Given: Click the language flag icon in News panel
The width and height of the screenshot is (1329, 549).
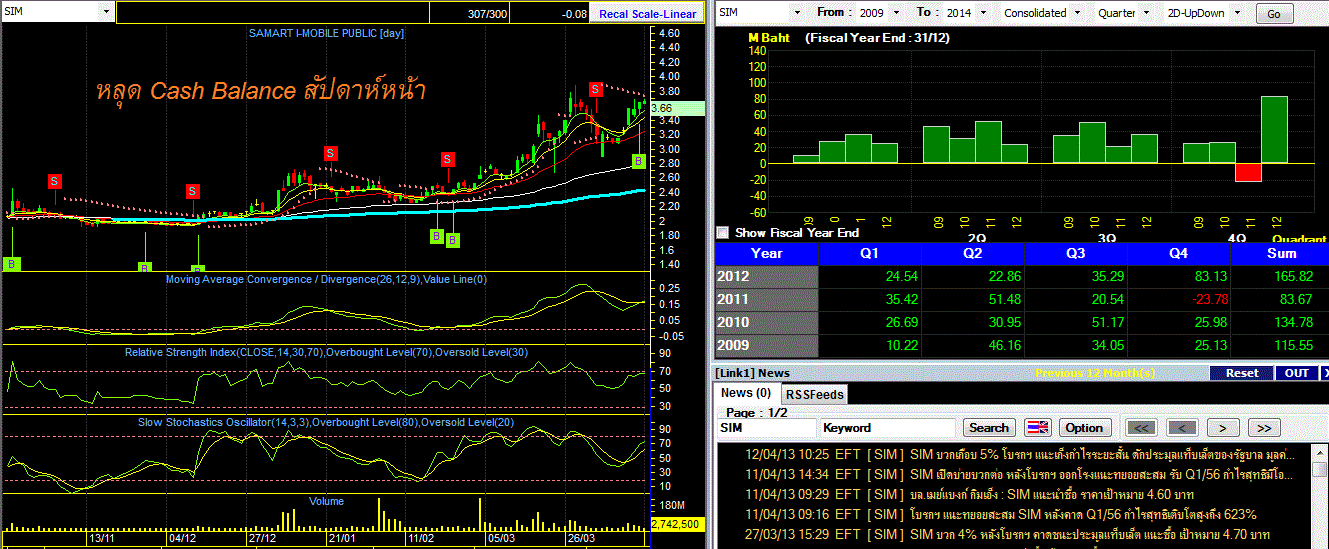Looking at the screenshot, I should (x=1038, y=428).
